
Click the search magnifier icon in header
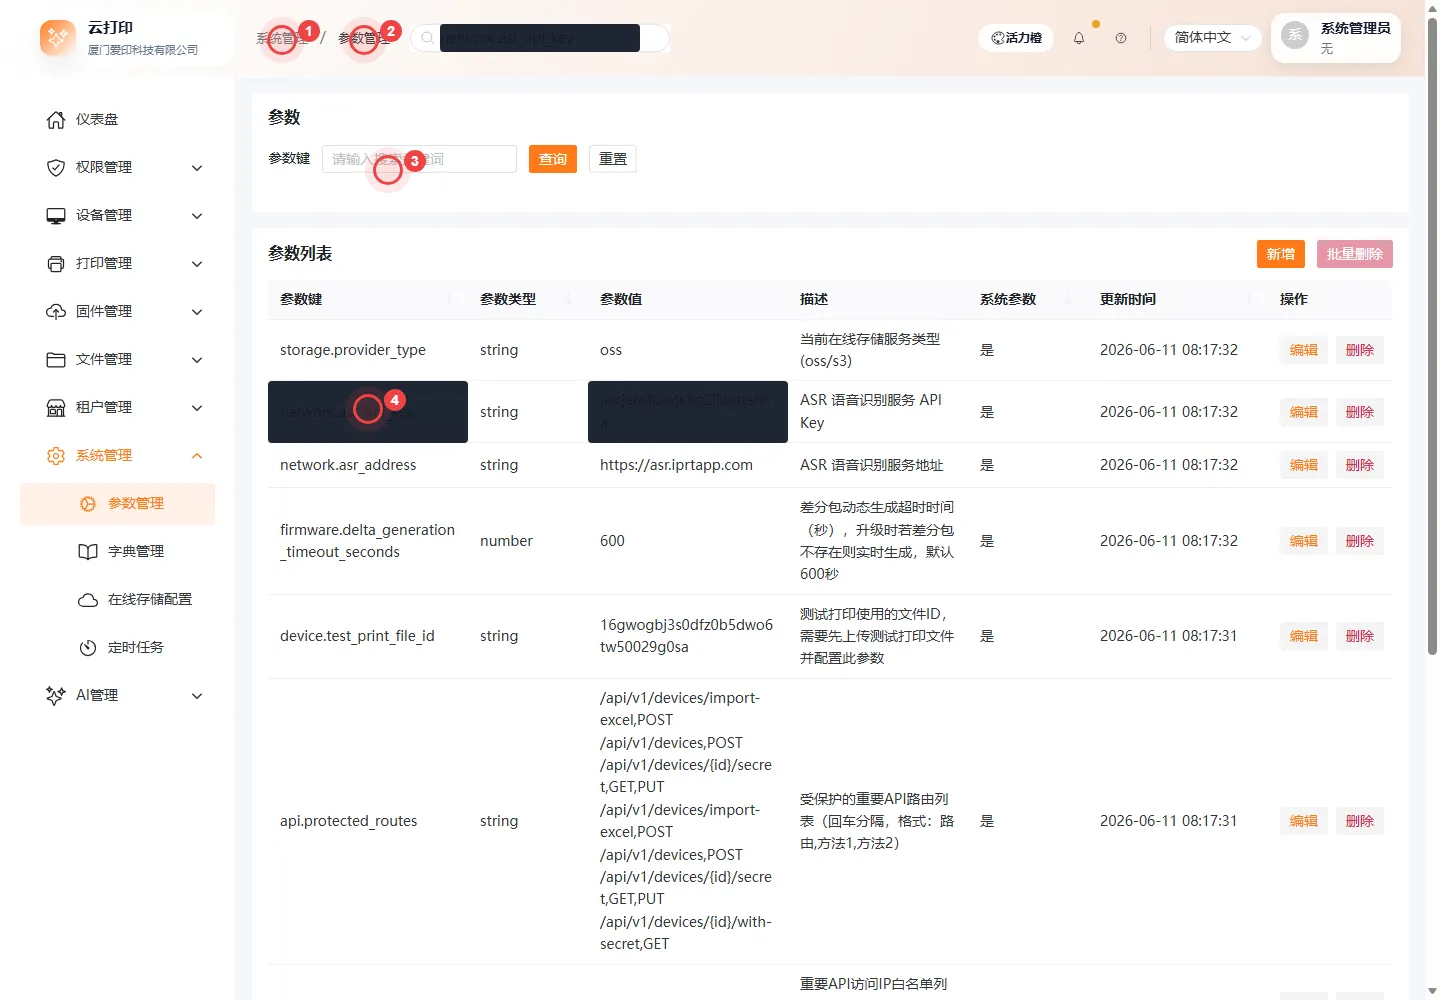click(x=427, y=38)
